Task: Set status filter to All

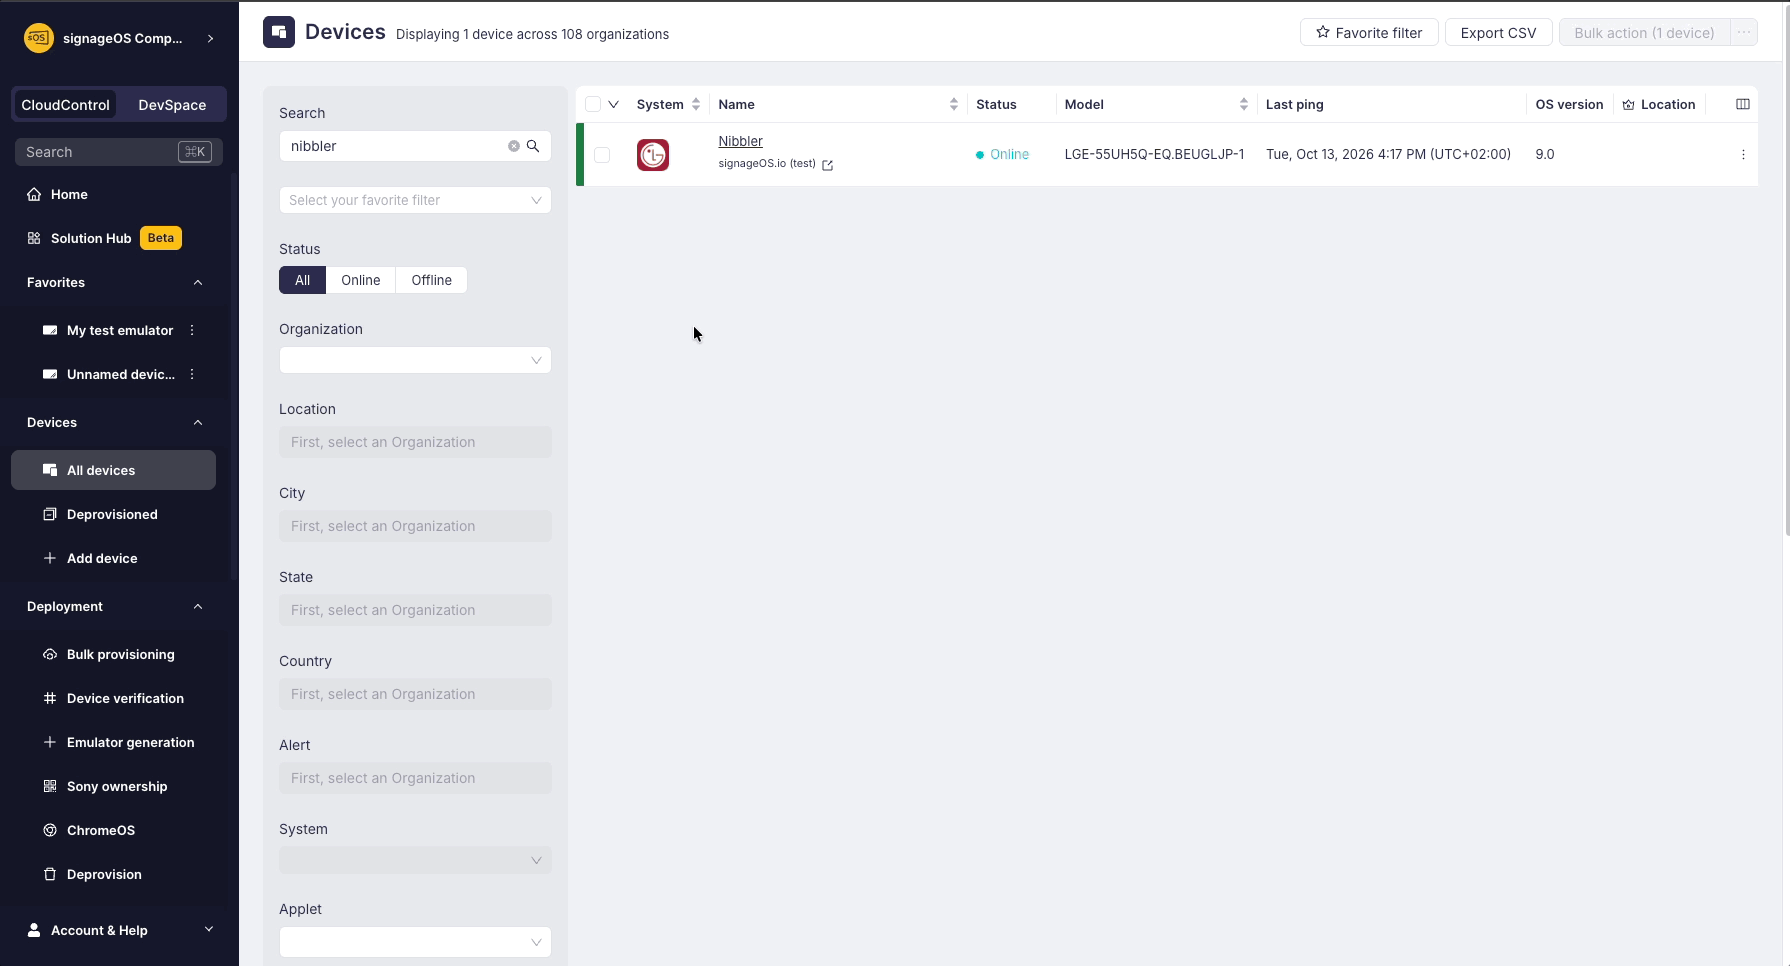Action: 302,280
